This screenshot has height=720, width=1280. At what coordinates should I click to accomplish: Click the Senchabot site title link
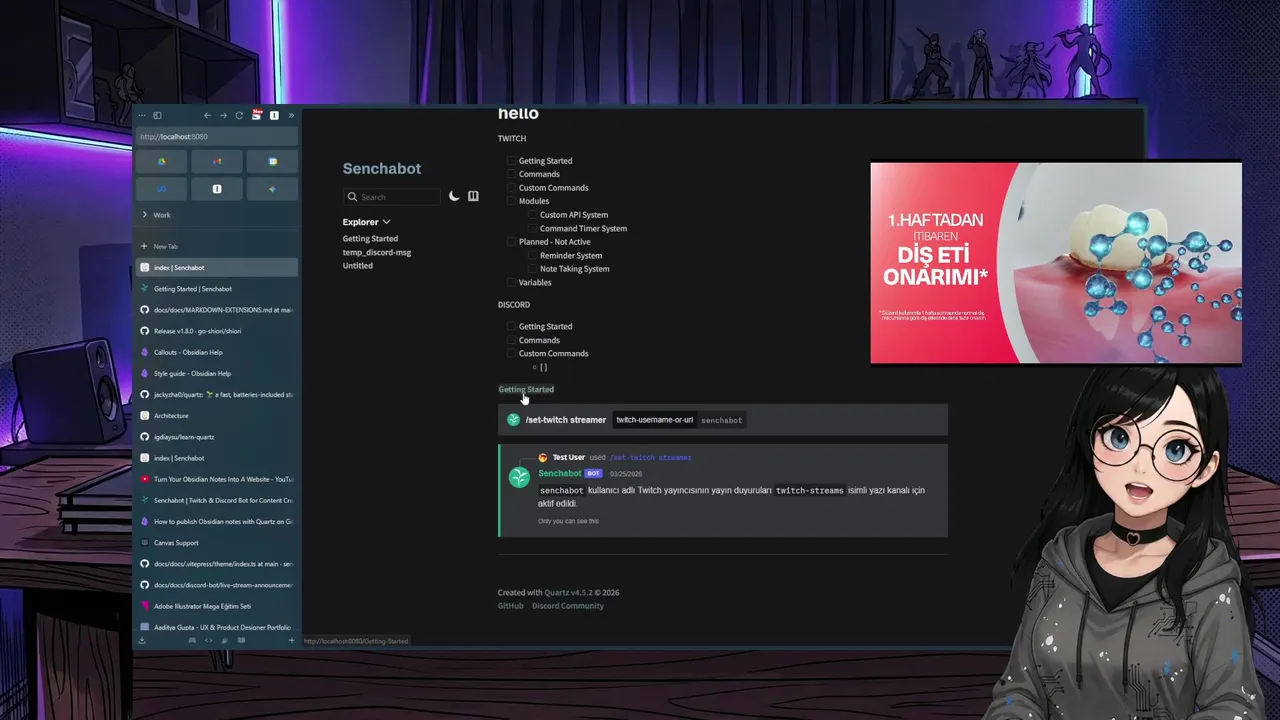tap(382, 169)
